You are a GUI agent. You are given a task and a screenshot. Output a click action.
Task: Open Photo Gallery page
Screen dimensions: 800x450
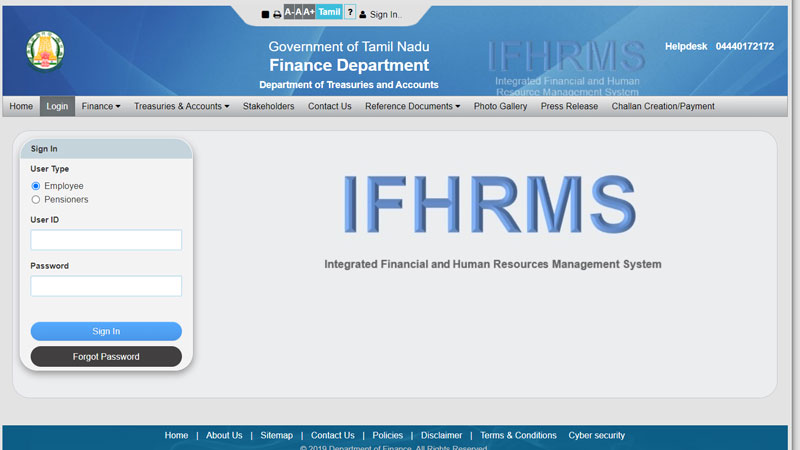tap(500, 106)
